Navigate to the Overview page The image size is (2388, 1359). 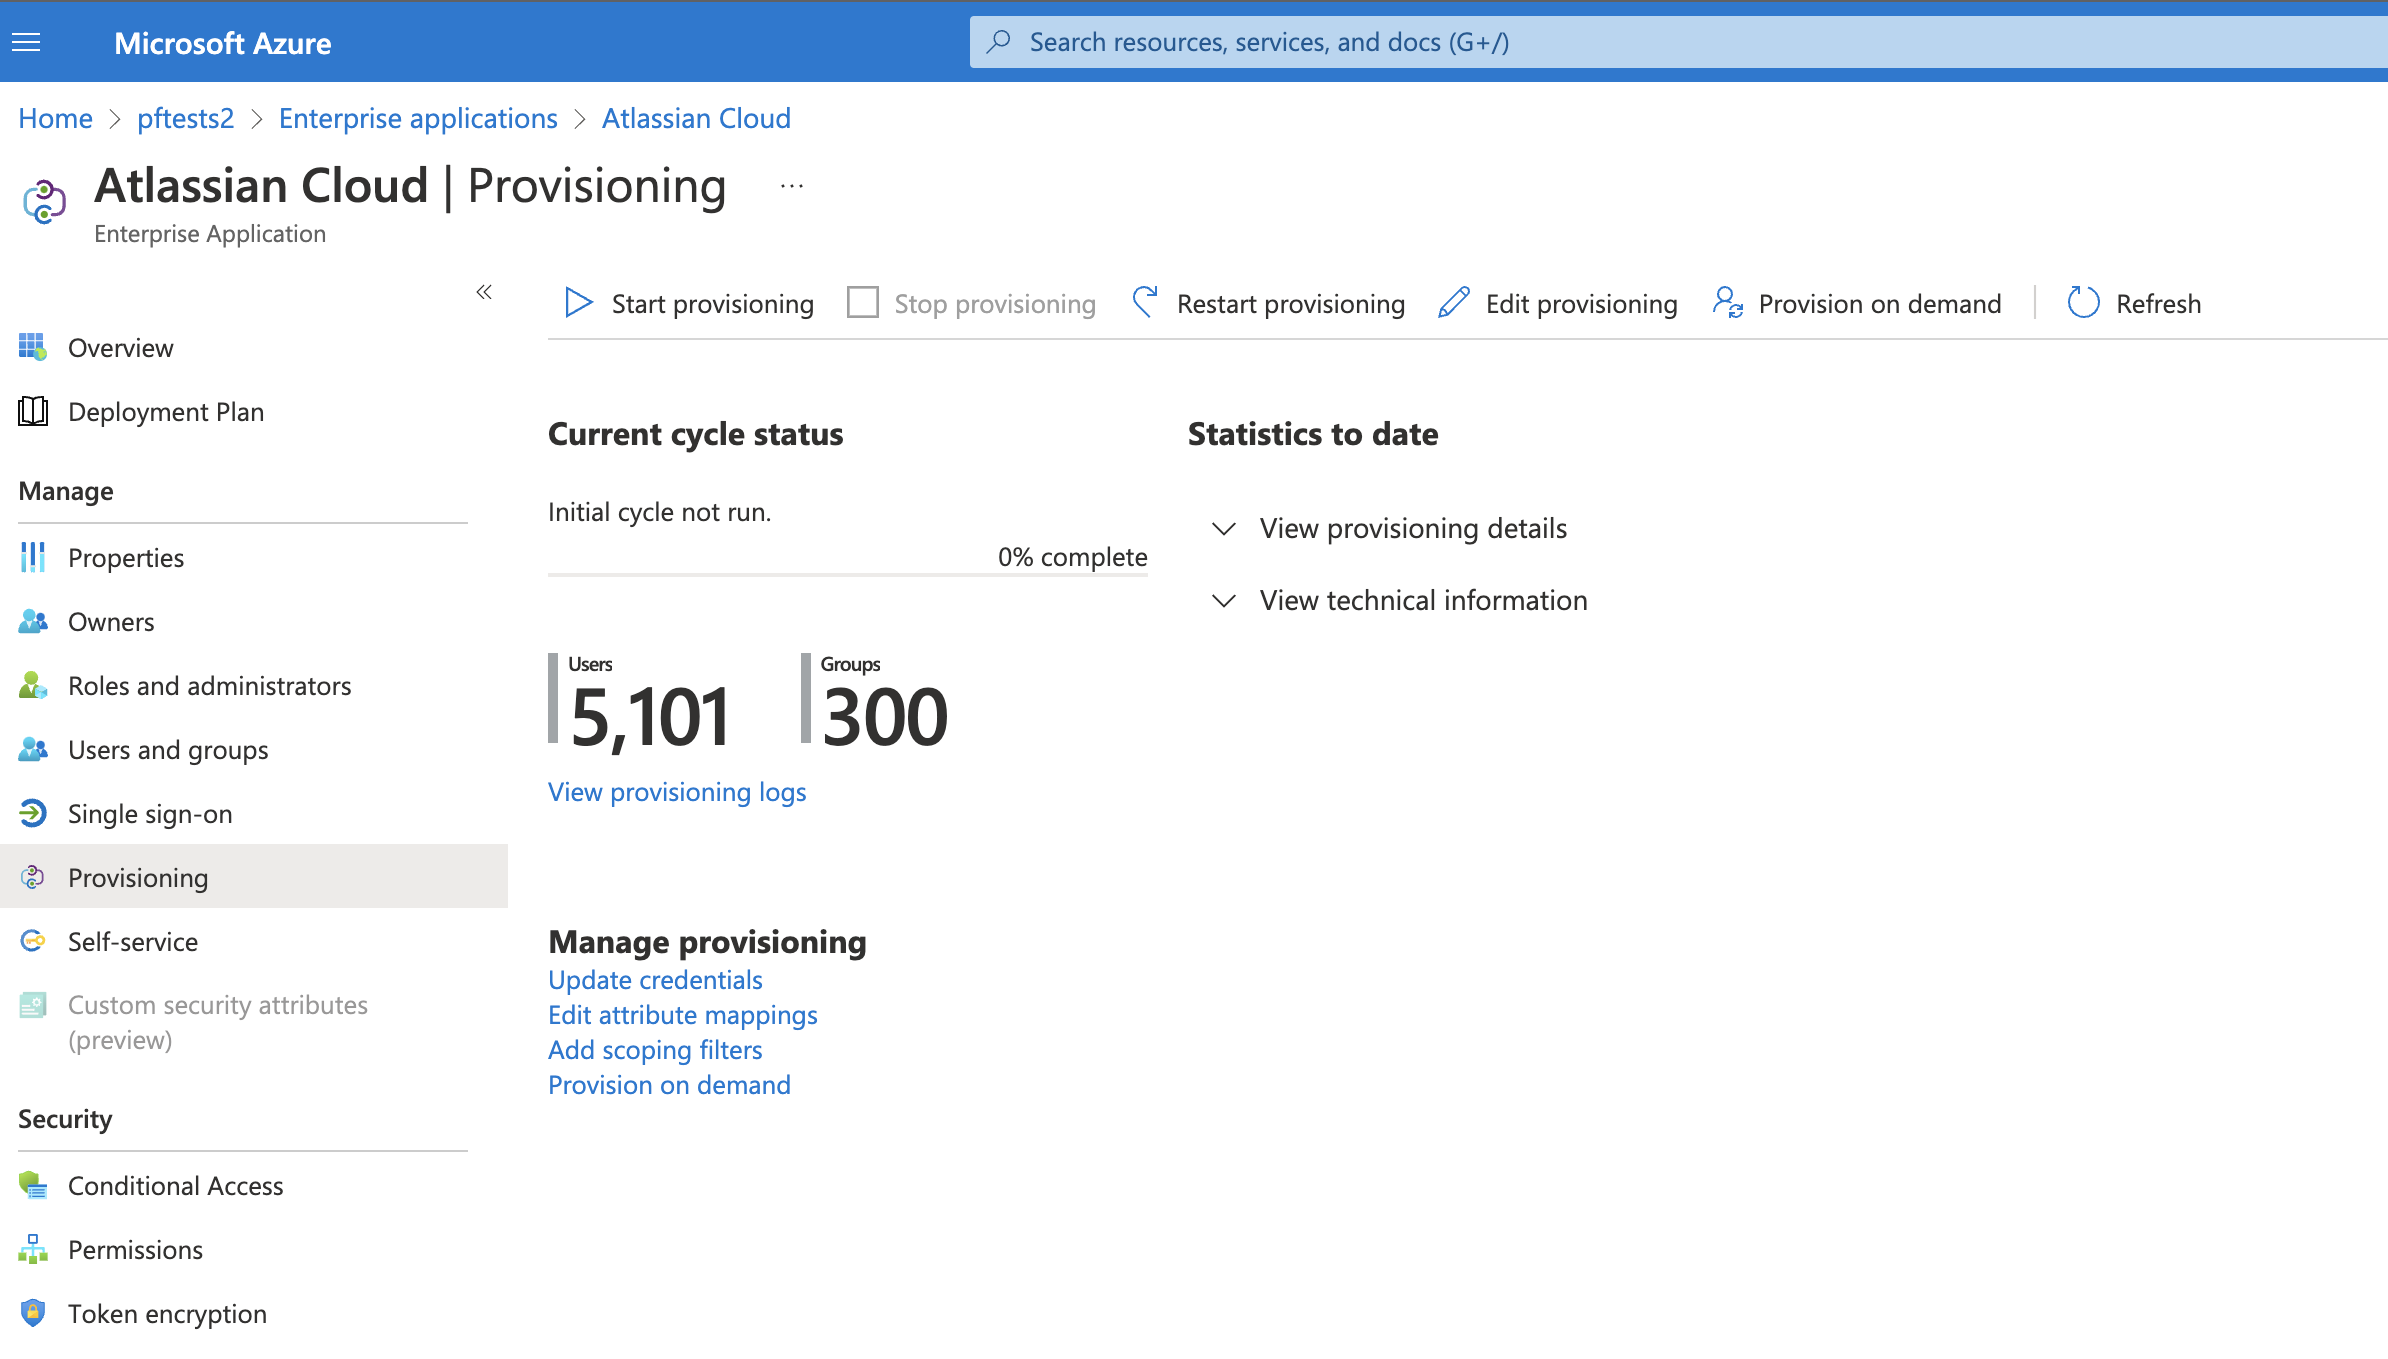(x=120, y=346)
